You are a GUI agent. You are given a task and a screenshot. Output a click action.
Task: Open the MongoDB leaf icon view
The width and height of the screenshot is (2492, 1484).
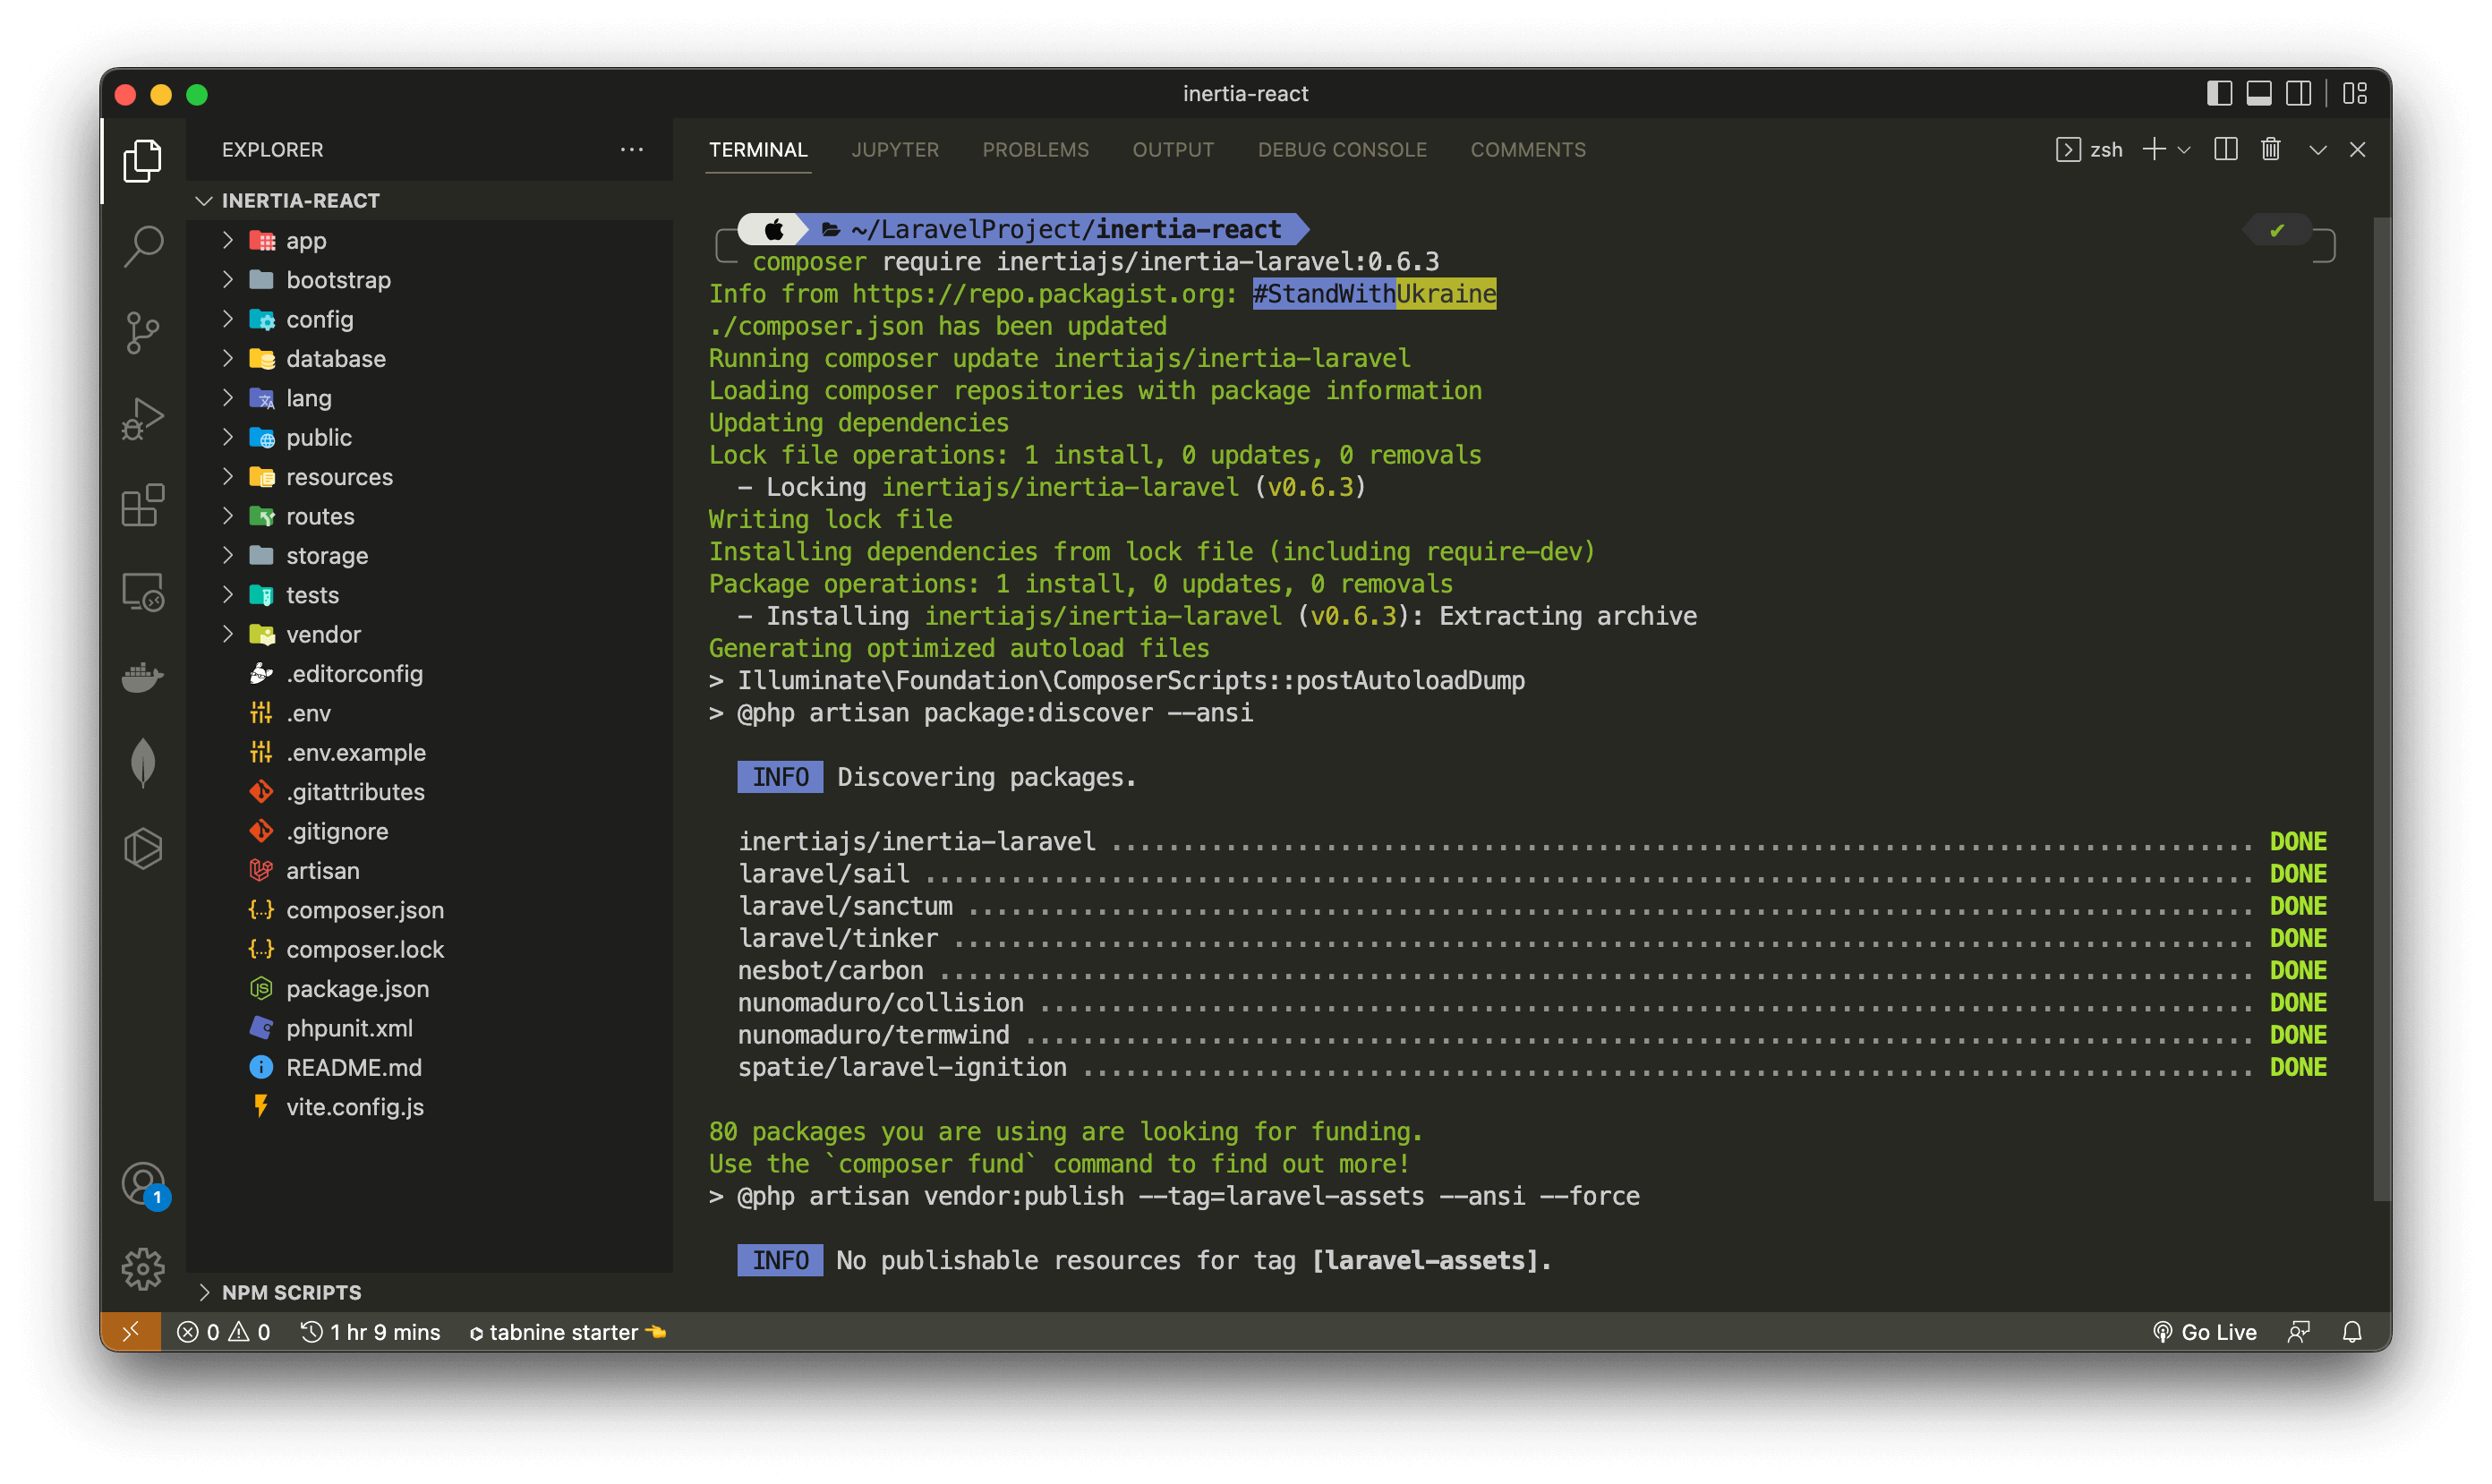[x=143, y=763]
